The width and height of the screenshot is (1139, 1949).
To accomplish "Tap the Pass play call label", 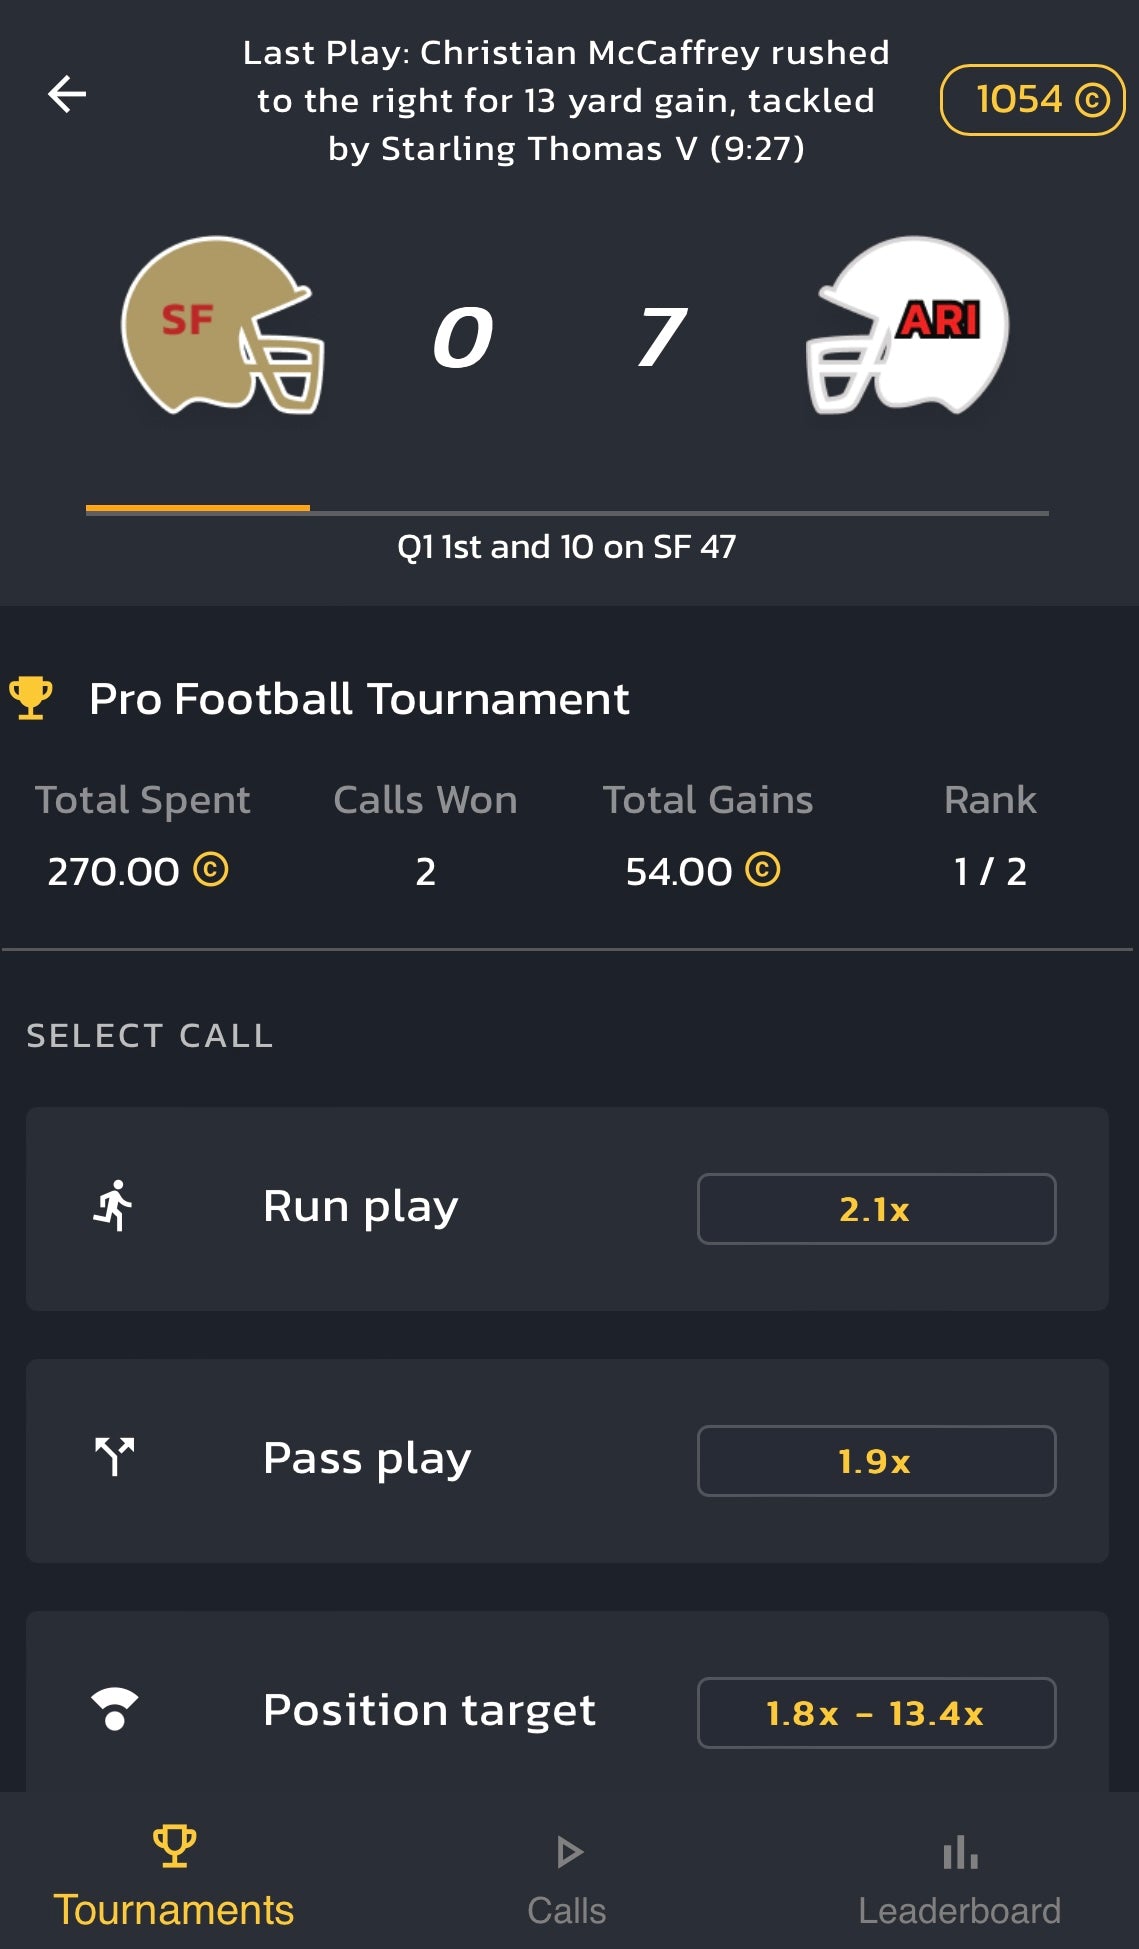I will coord(367,1458).
